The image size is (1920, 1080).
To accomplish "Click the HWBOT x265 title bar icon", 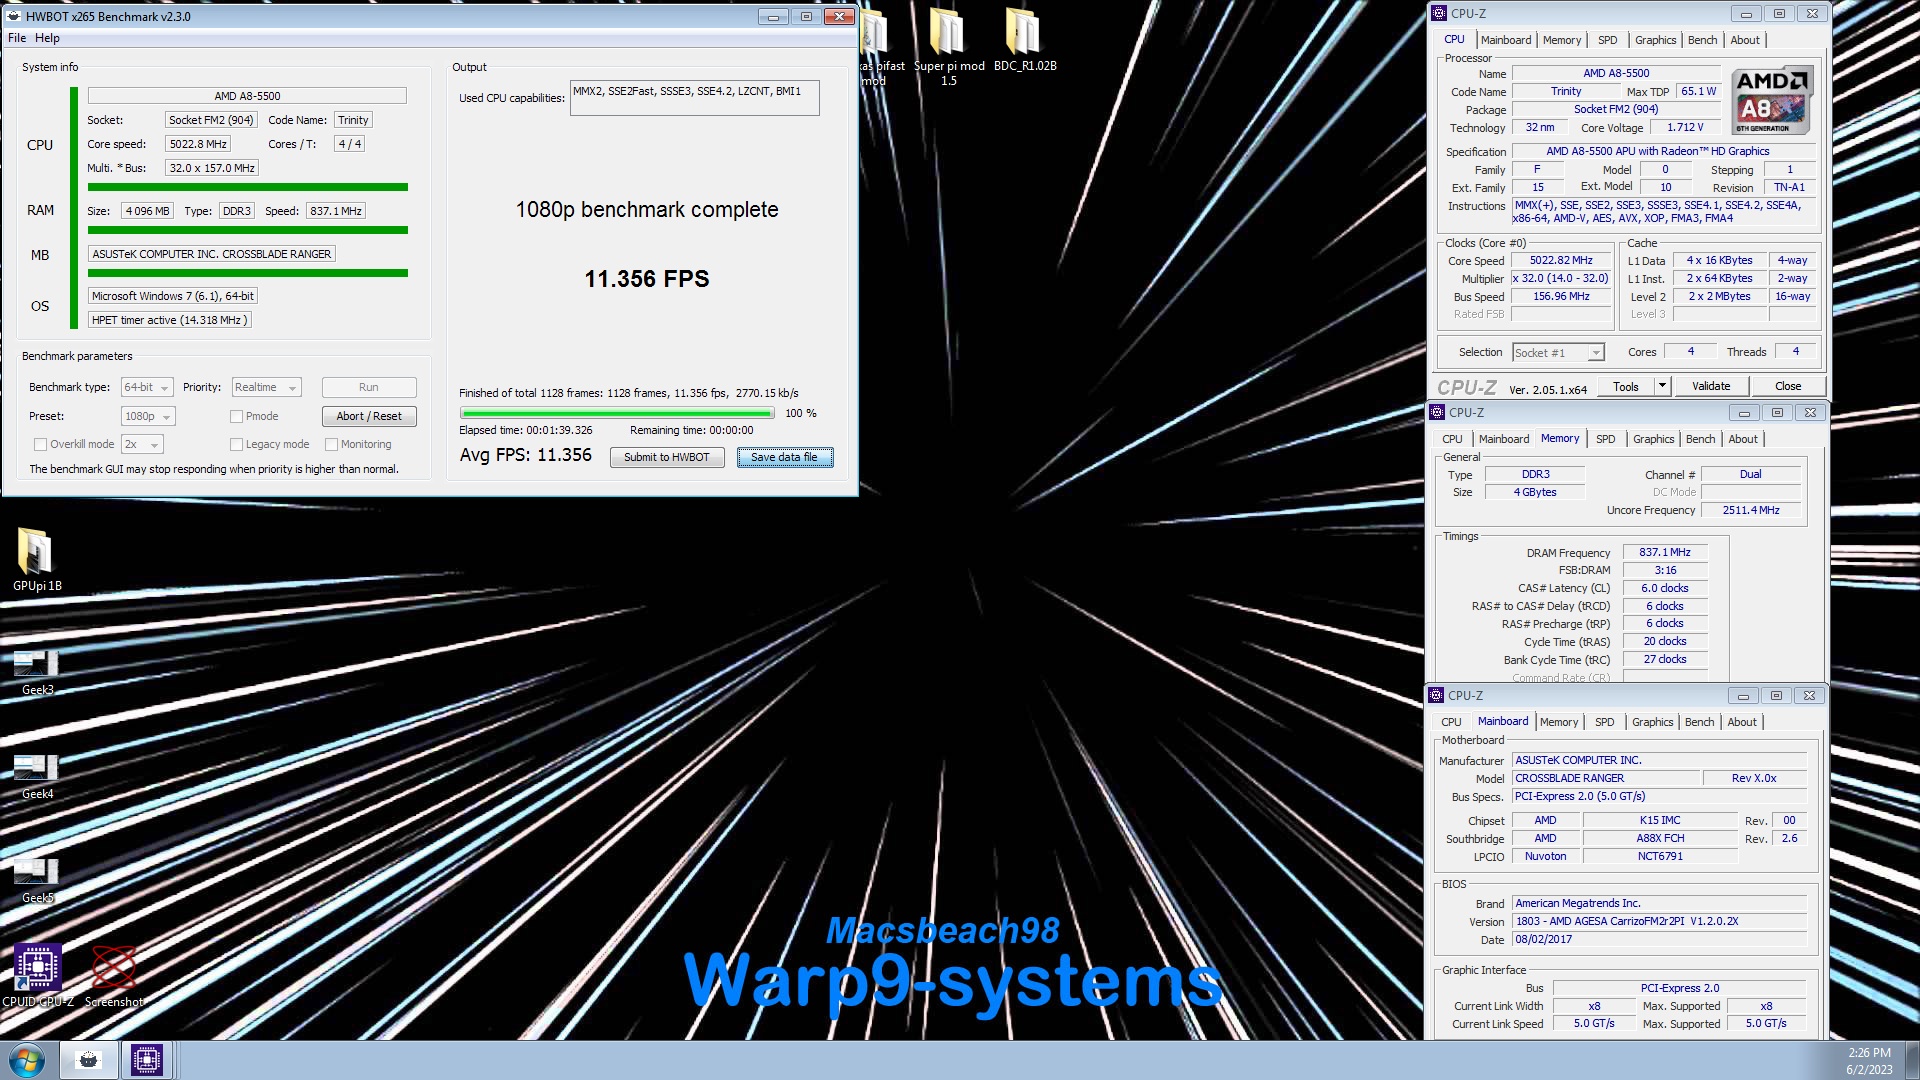I will point(15,16).
